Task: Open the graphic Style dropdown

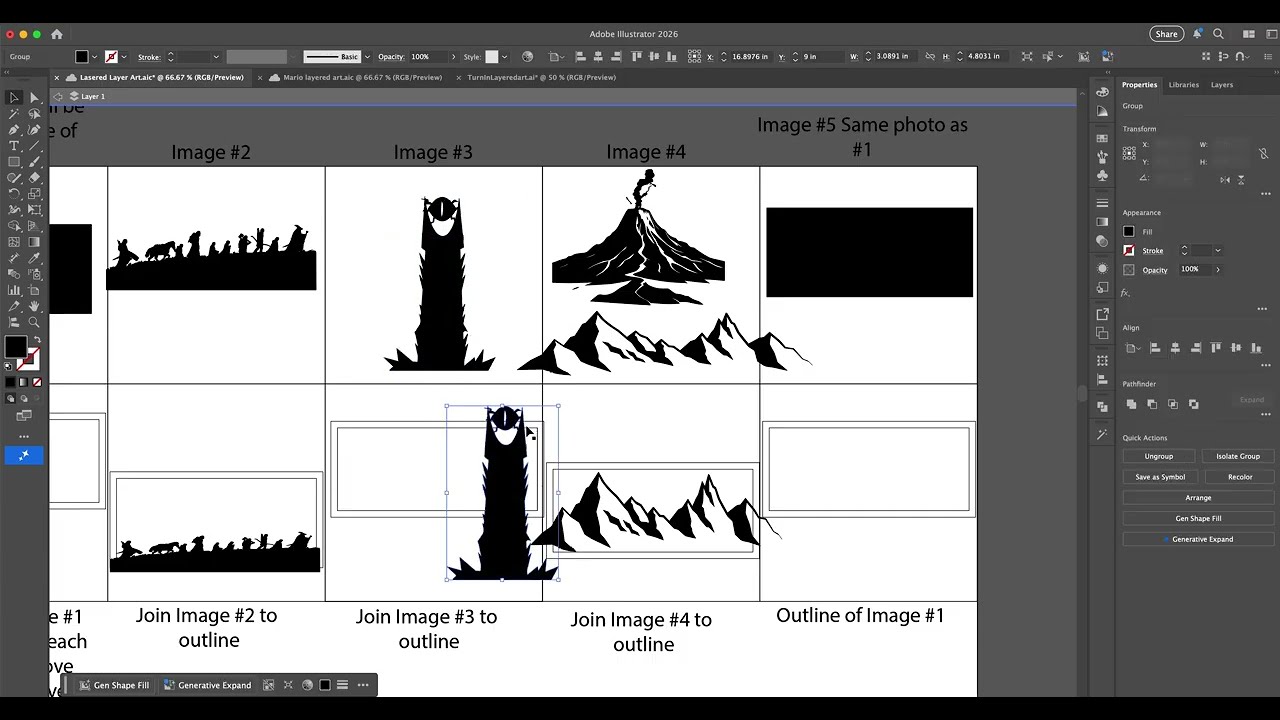Action: [x=504, y=57]
